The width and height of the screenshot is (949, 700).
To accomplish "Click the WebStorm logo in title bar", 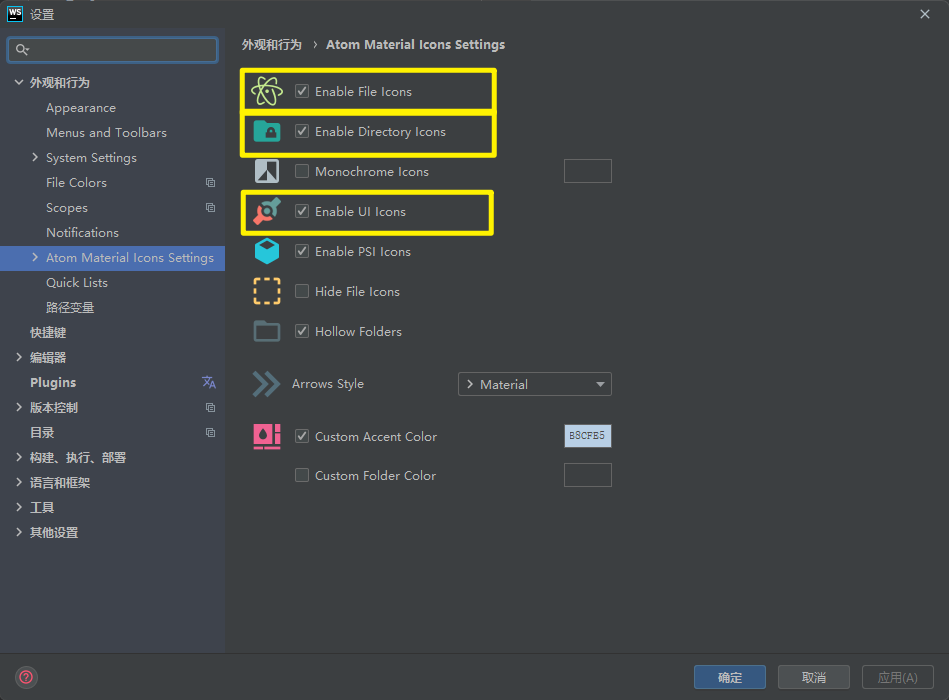I will [15, 14].
